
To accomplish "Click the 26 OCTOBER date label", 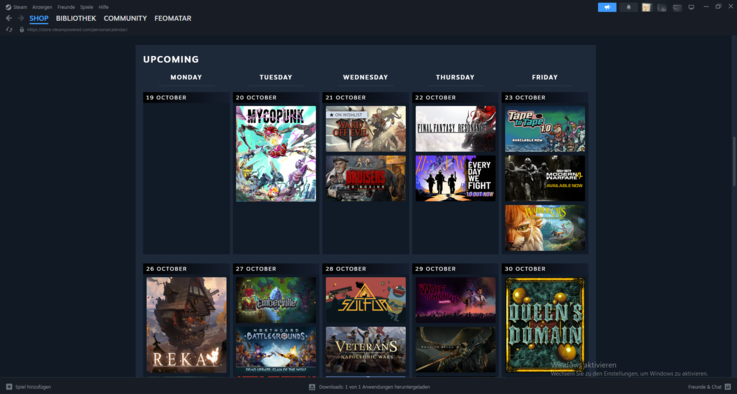I will 166,268.
